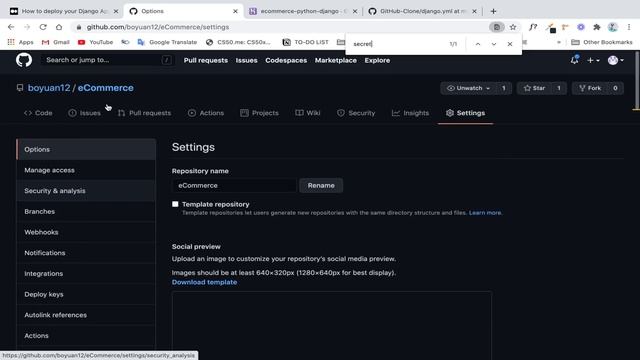Open the Security tab
The image size is (640, 360).
coord(356,113)
